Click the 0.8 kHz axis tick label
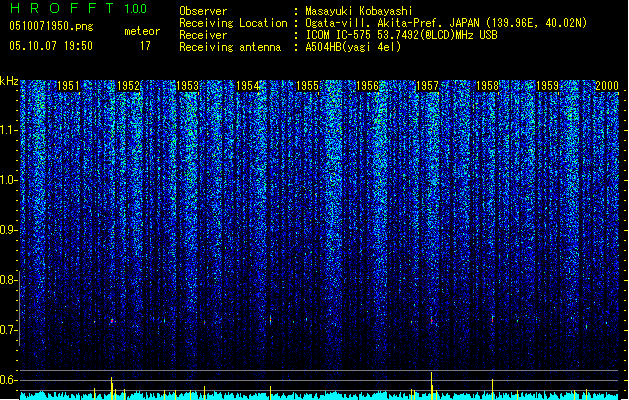629x400 pixels. pyautogui.click(x=8, y=280)
